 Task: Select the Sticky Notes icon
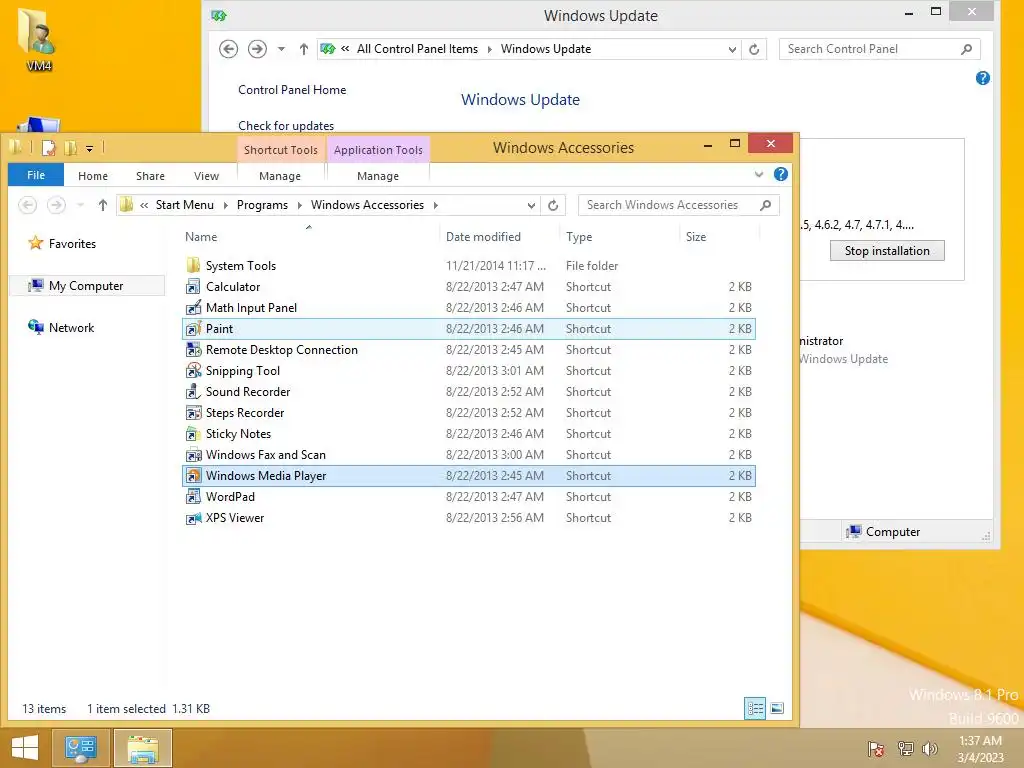point(193,434)
